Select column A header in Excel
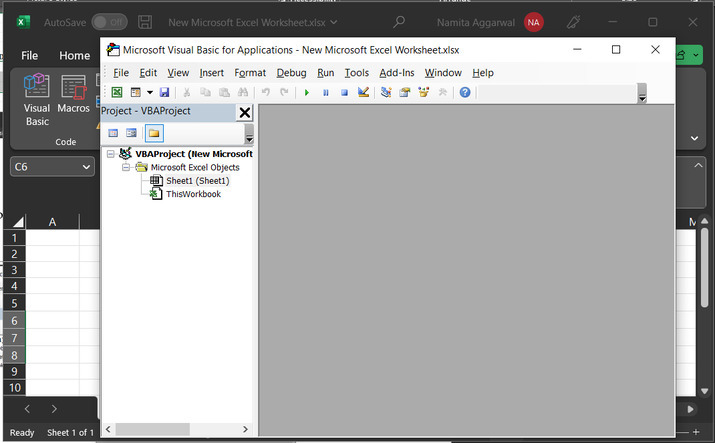The image size is (715, 443). point(52,222)
